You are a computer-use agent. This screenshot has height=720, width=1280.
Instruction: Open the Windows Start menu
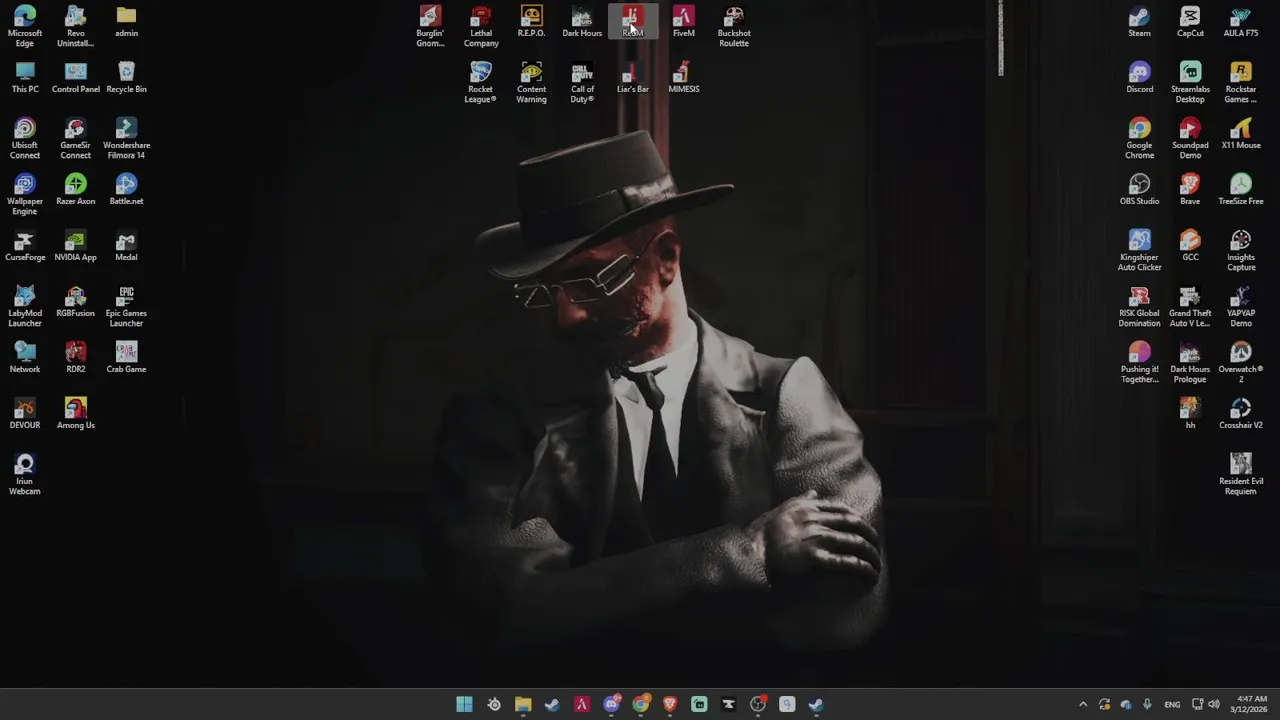tap(464, 704)
